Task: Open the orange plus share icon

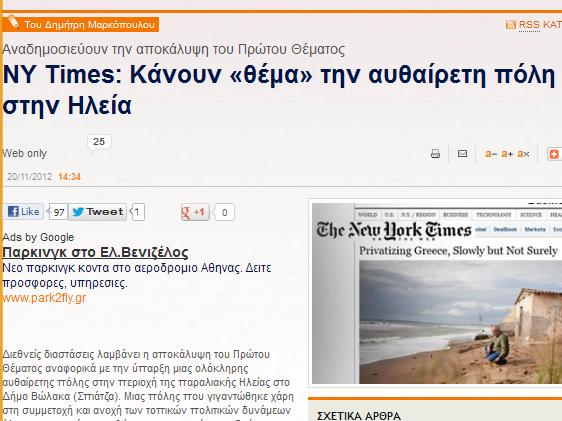Action: coord(554,154)
